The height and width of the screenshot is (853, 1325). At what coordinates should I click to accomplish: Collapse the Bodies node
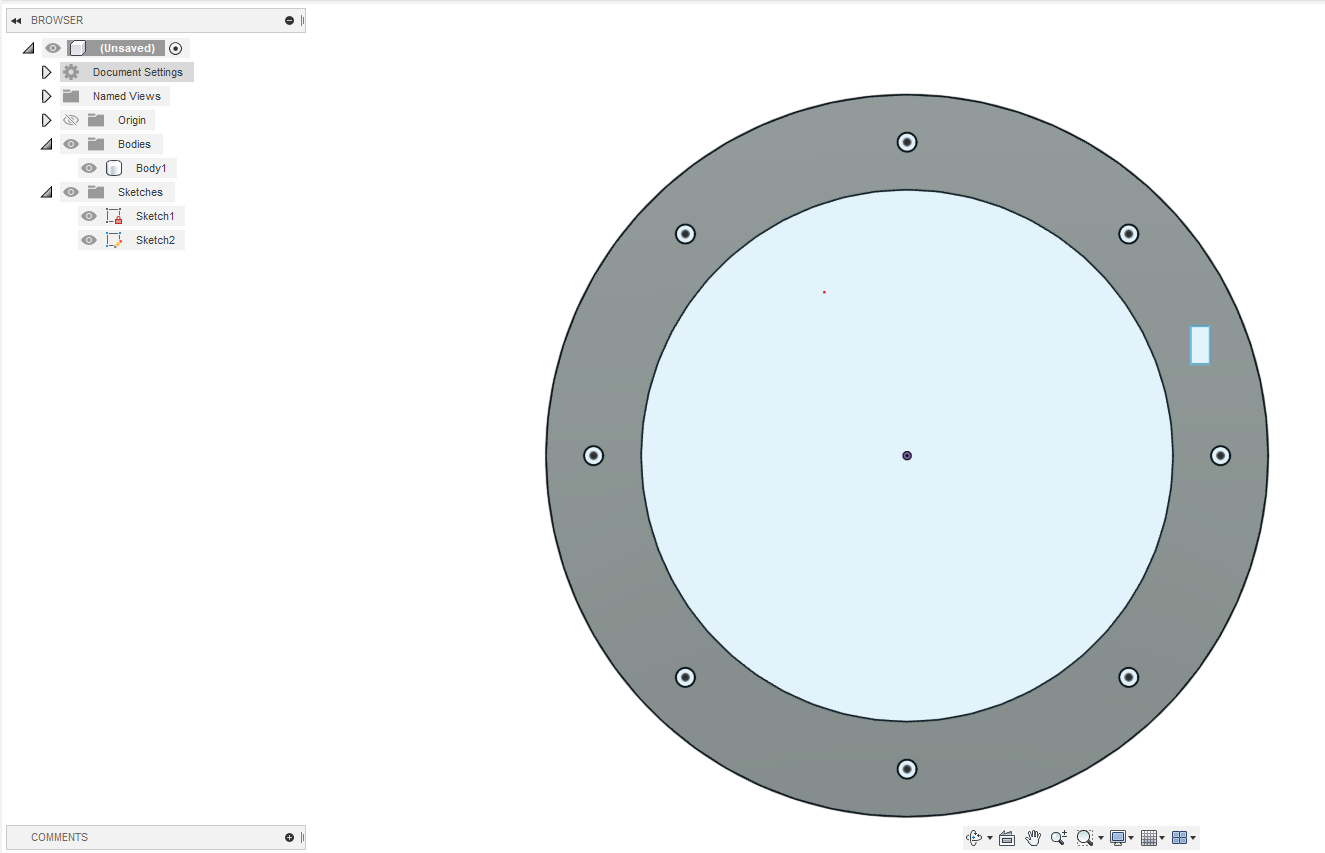click(46, 144)
